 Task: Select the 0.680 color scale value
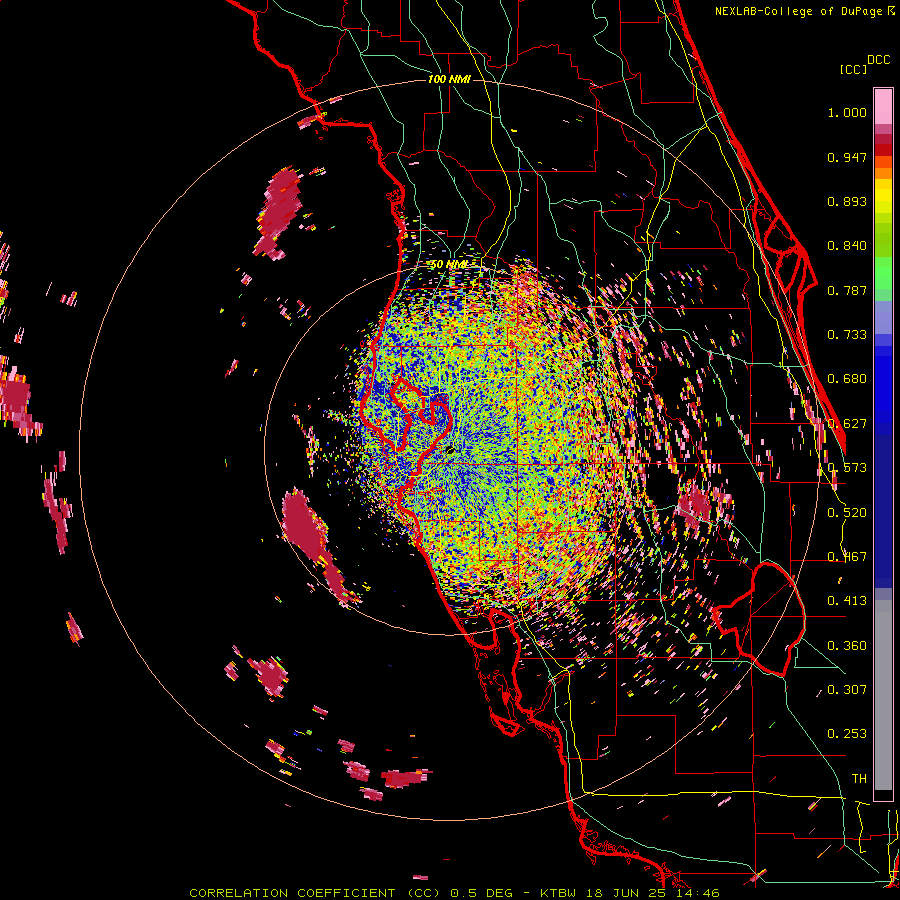coord(847,379)
